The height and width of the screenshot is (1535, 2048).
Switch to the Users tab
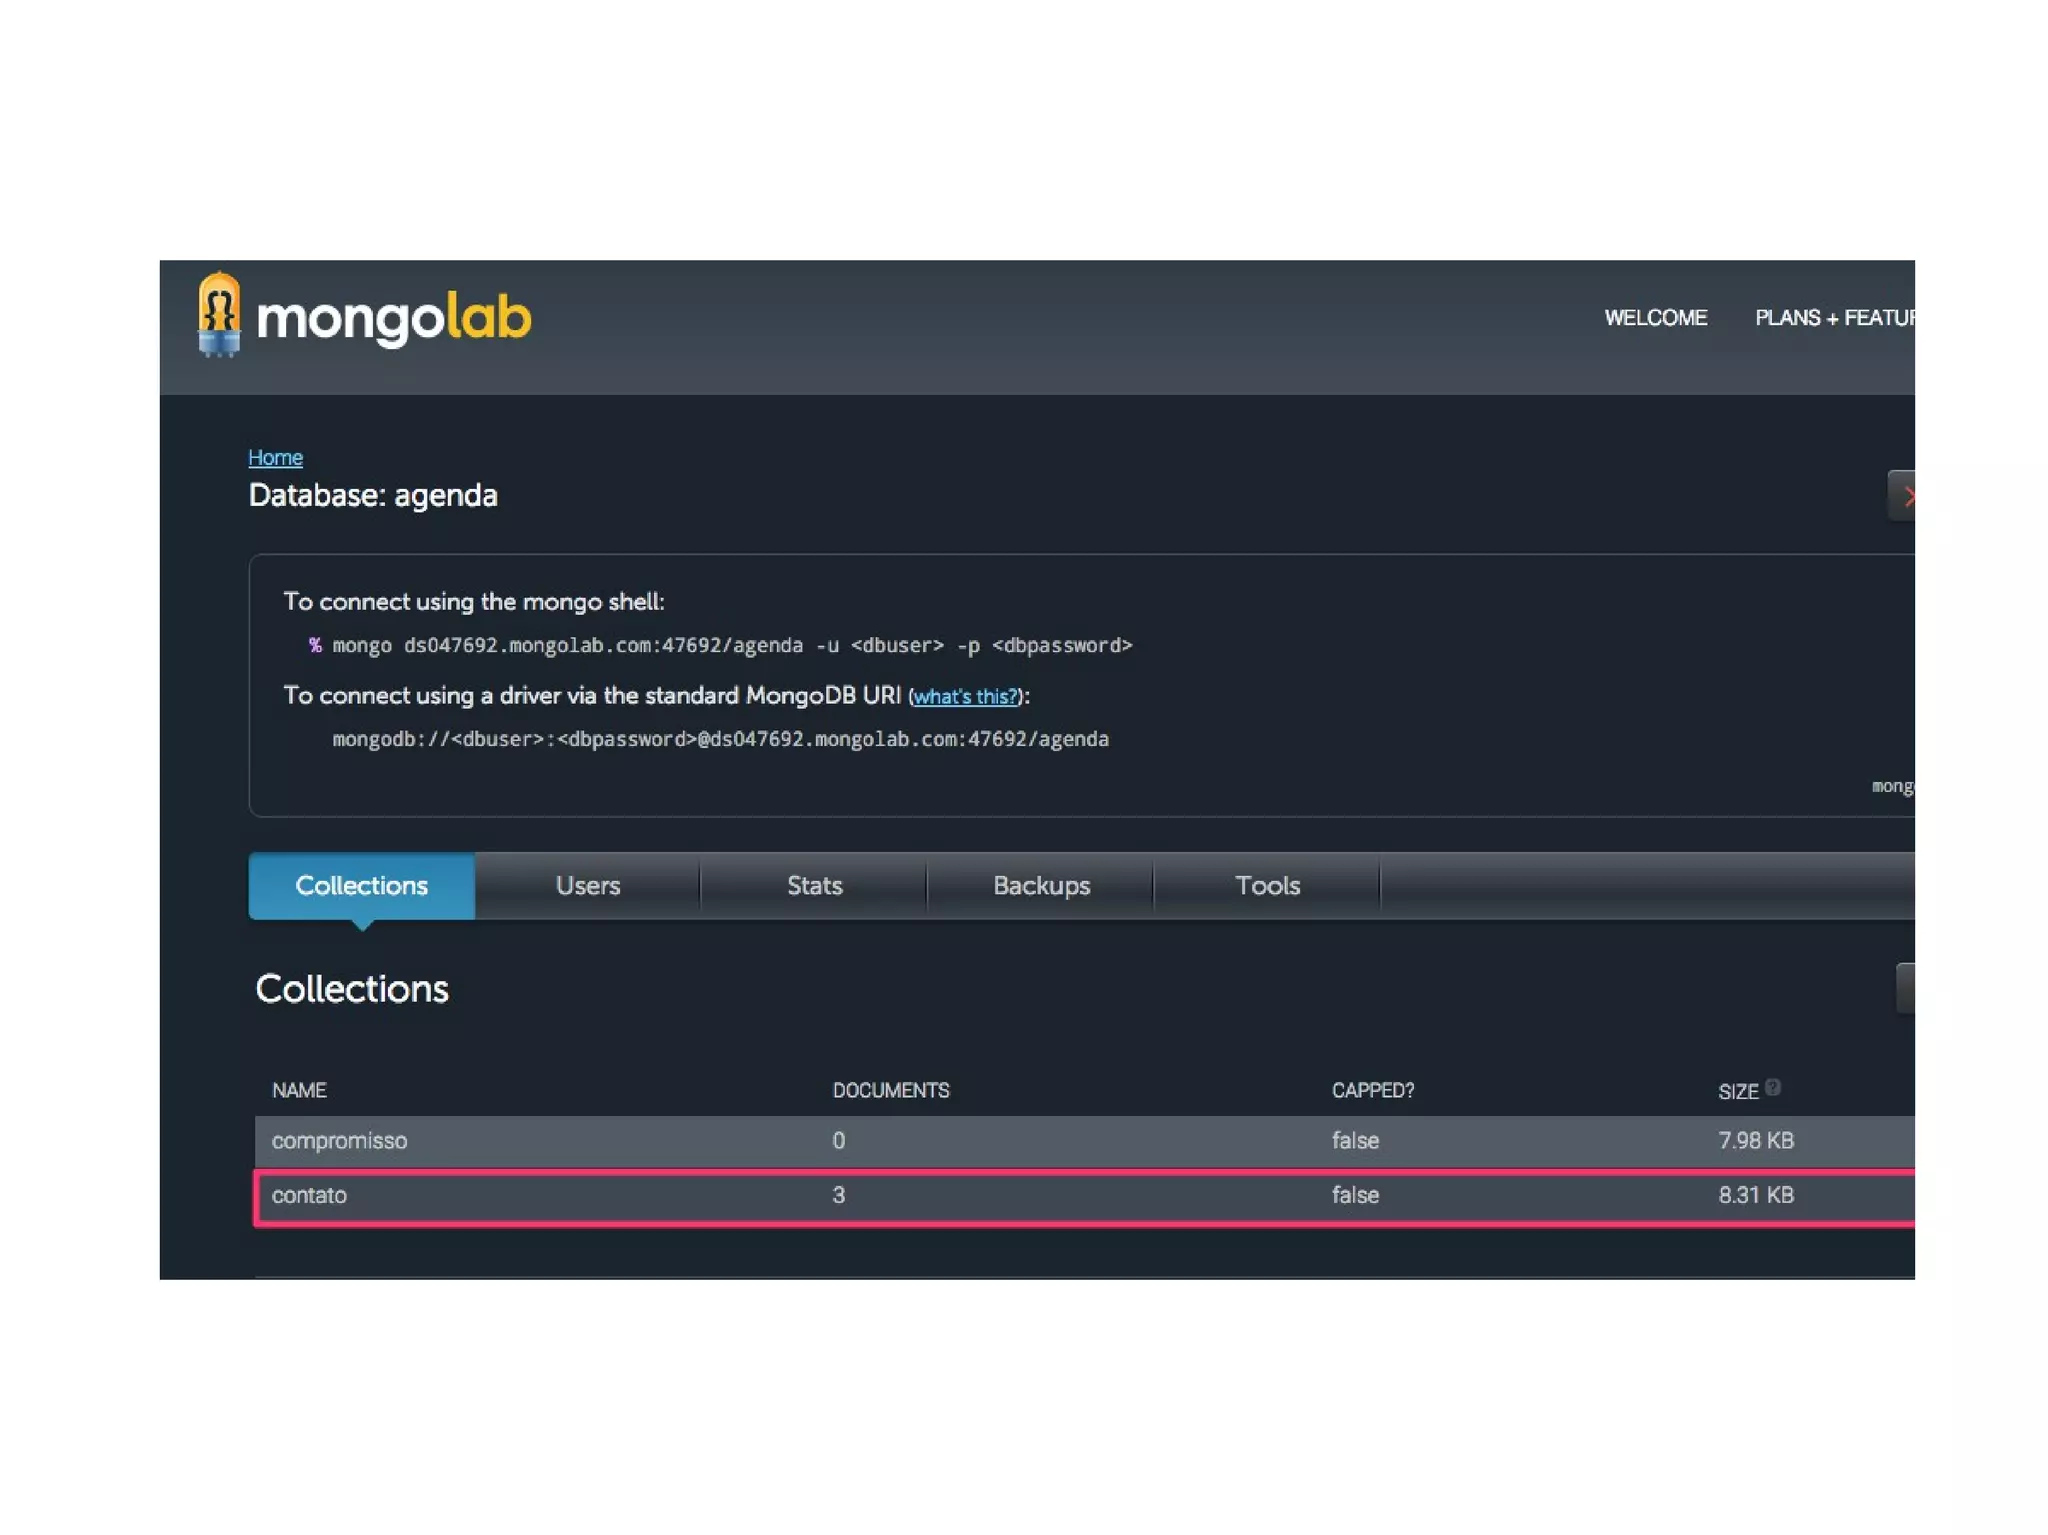point(587,885)
